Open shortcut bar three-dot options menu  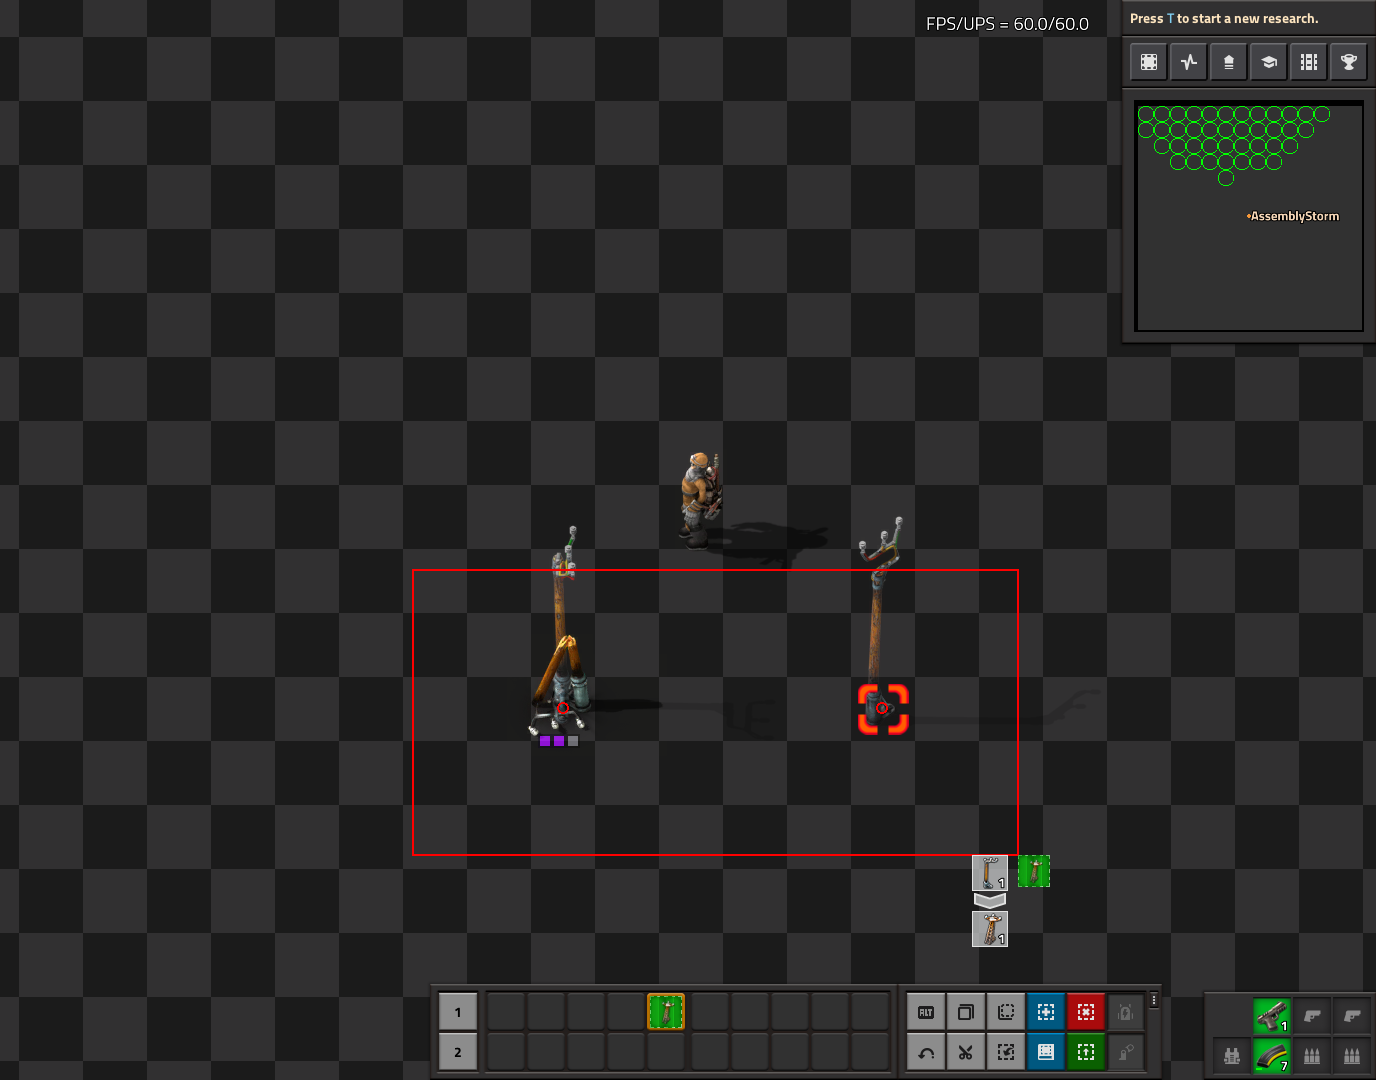[x=1154, y=1000]
